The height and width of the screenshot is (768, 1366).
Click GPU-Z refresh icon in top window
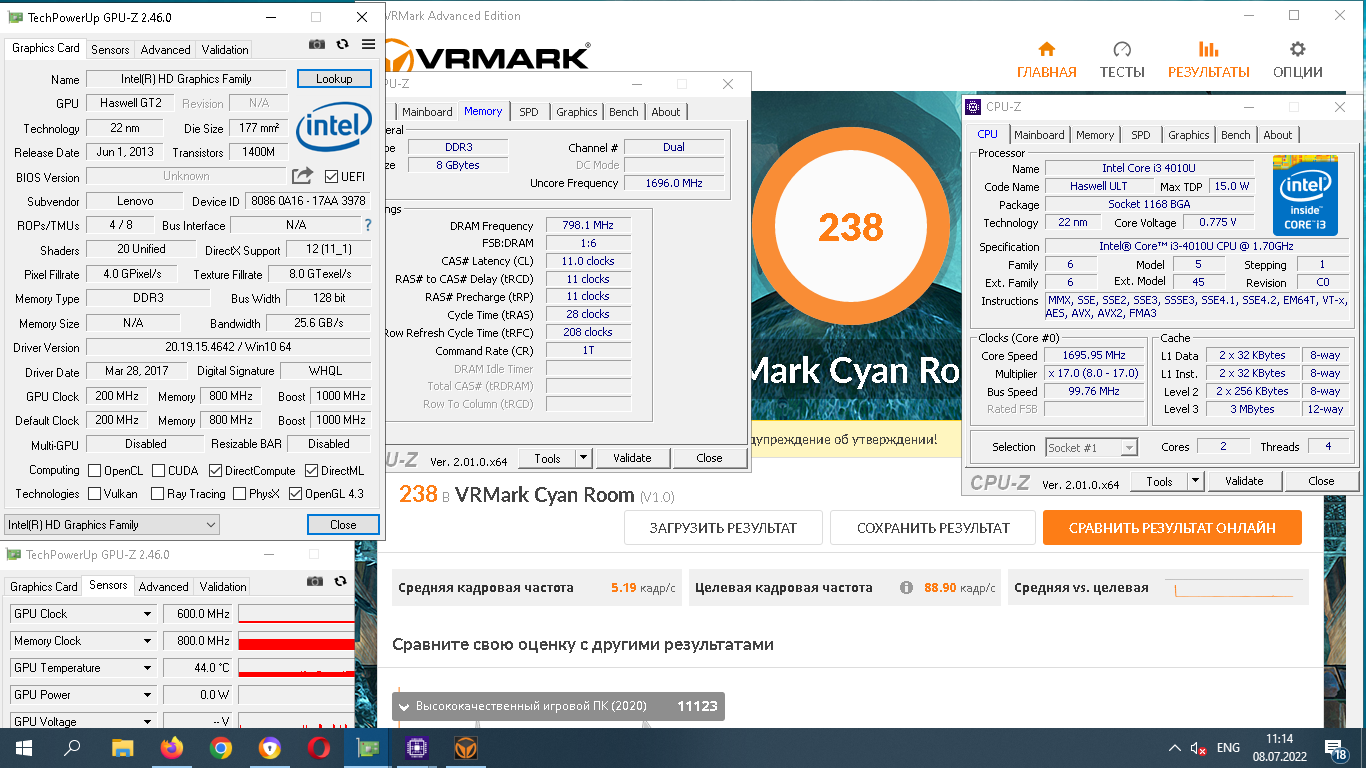pos(343,45)
